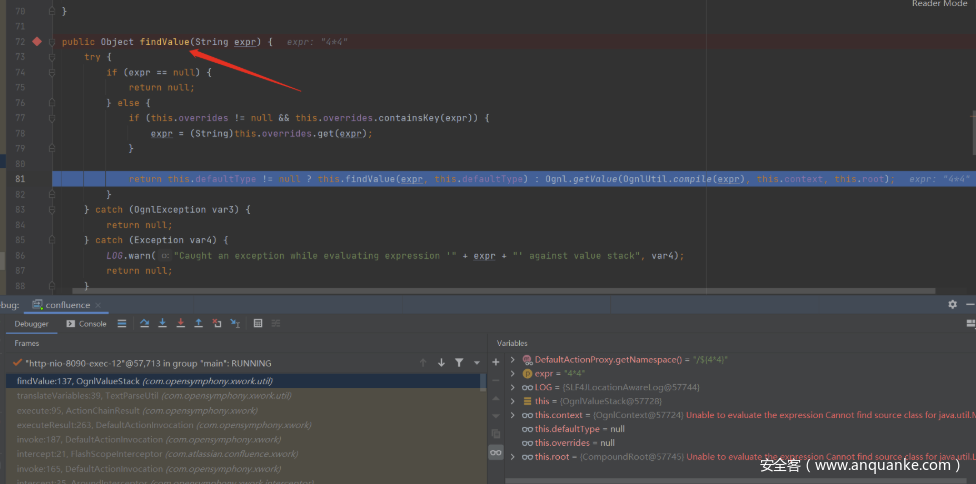This screenshot has width=976, height=484.
Task: Expand the this.context variable node
Action: (x=513, y=414)
